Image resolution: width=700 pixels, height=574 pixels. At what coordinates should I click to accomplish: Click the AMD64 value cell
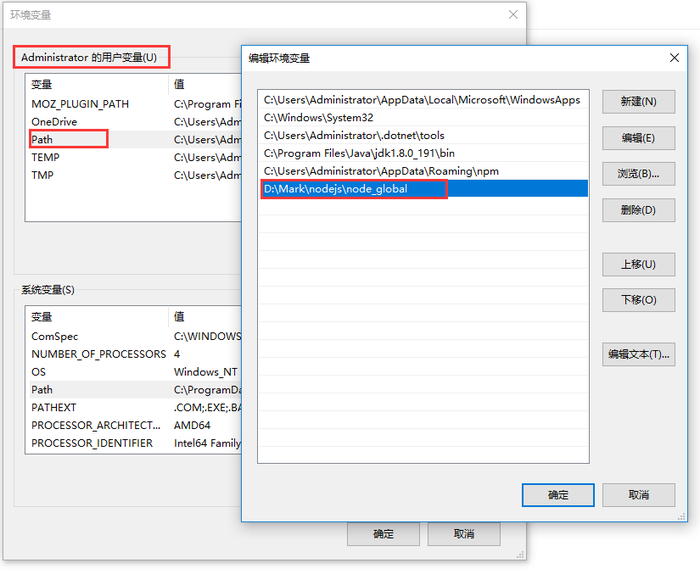coord(192,426)
